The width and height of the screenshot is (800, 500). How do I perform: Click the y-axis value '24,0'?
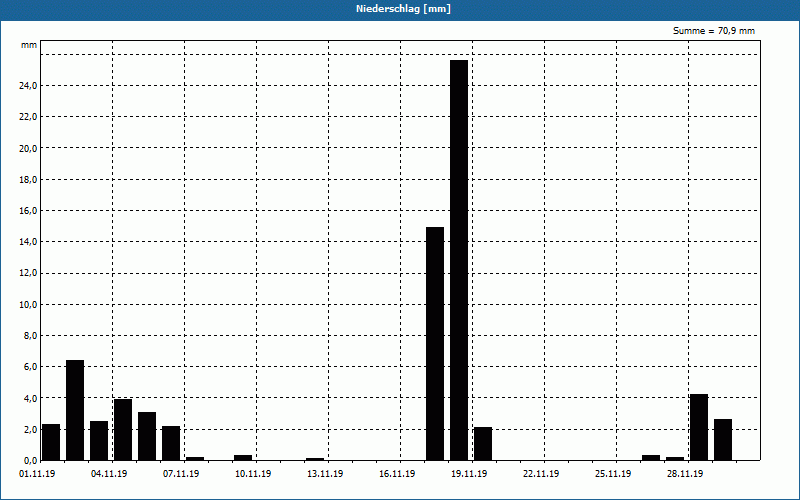(28, 86)
